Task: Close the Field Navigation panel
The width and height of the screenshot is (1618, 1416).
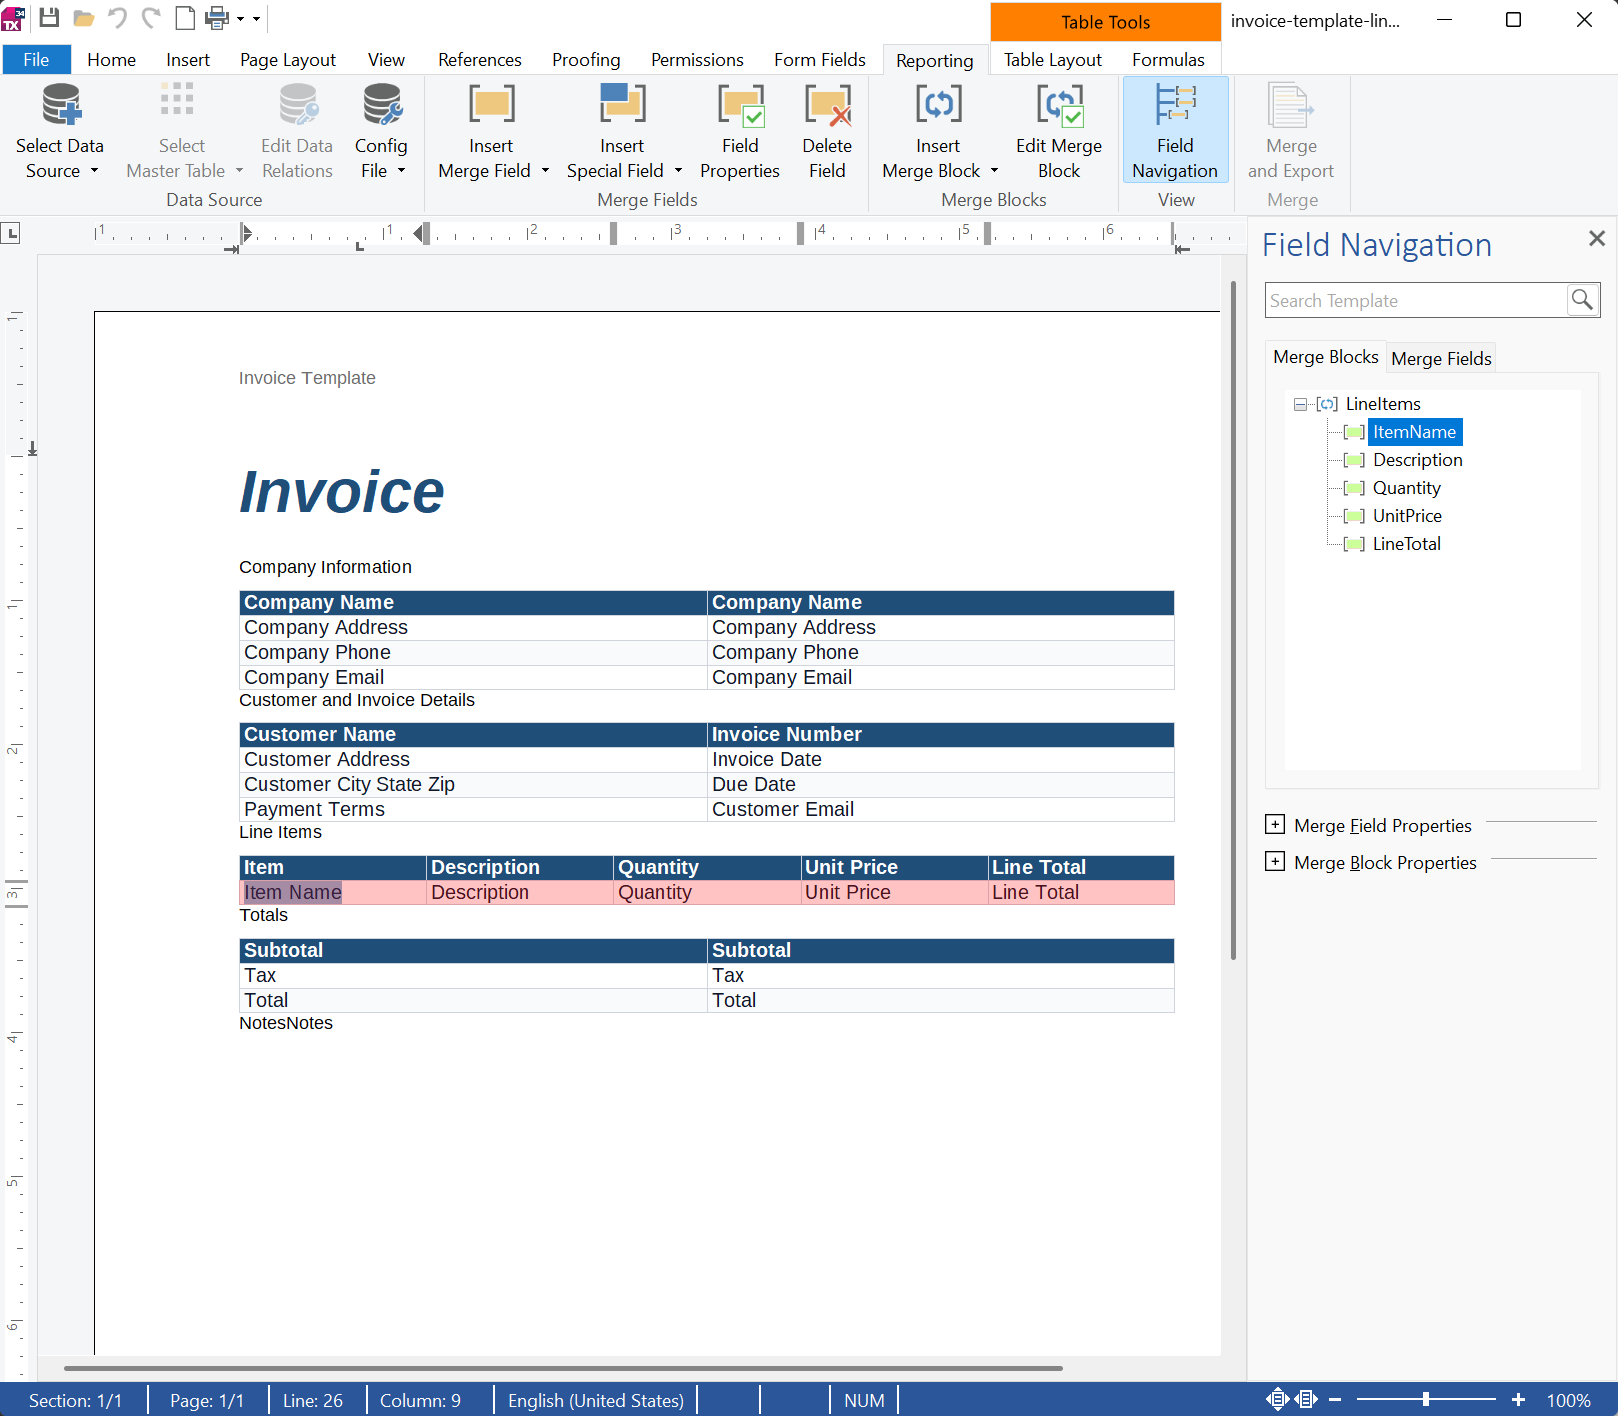Action: point(1596,238)
